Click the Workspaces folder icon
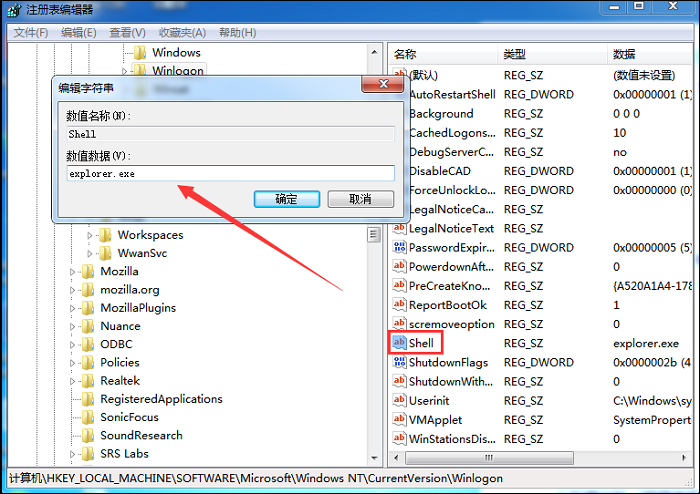 (105, 235)
